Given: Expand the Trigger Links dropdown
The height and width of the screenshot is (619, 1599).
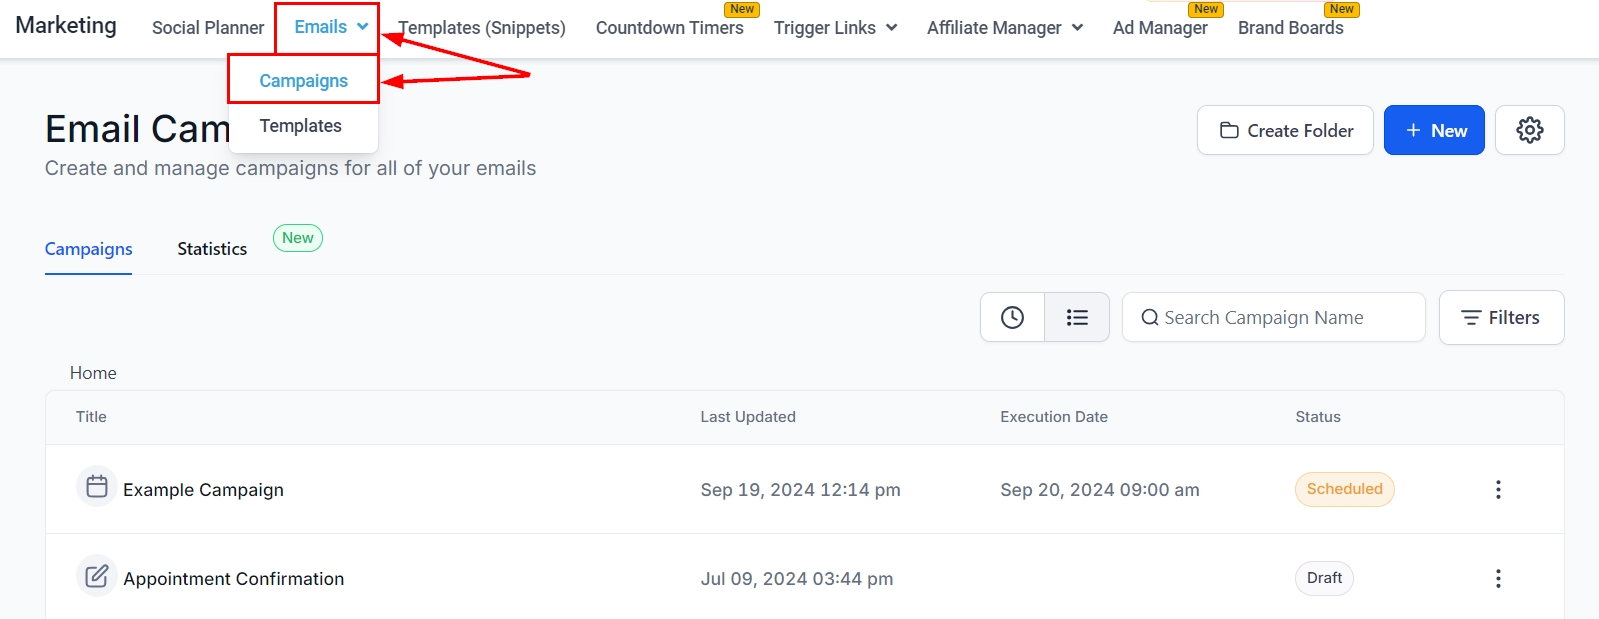Looking at the screenshot, I should [835, 28].
